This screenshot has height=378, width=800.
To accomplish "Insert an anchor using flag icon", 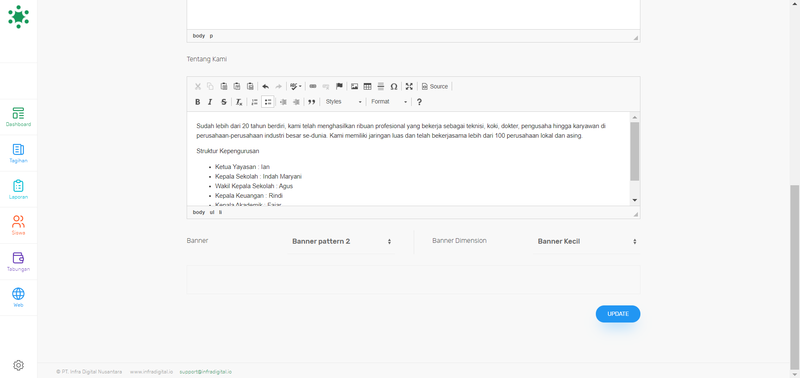I will tap(339, 87).
